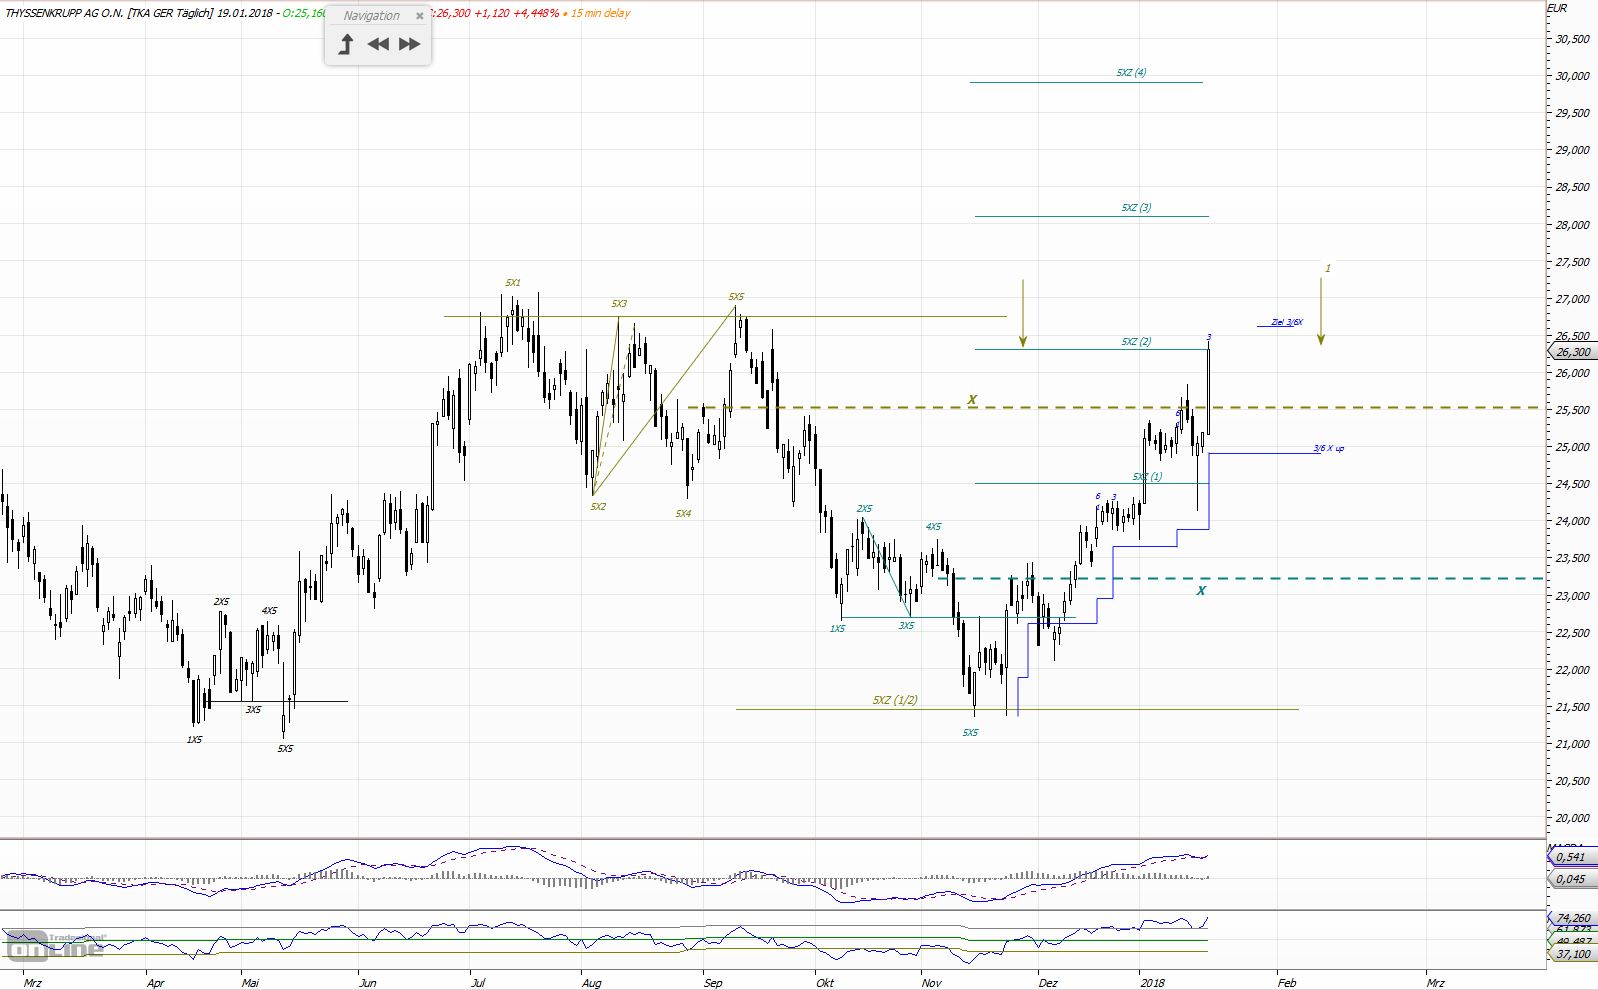Image resolution: width=1598 pixels, height=990 pixels.
Task: Click the 28,000 price axis label
Action: point(1572,225)
